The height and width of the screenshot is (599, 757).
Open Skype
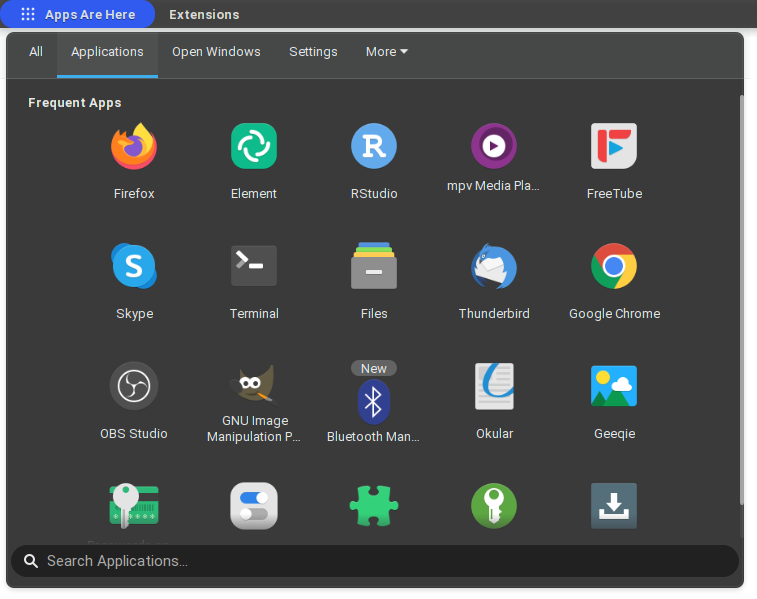134,266
